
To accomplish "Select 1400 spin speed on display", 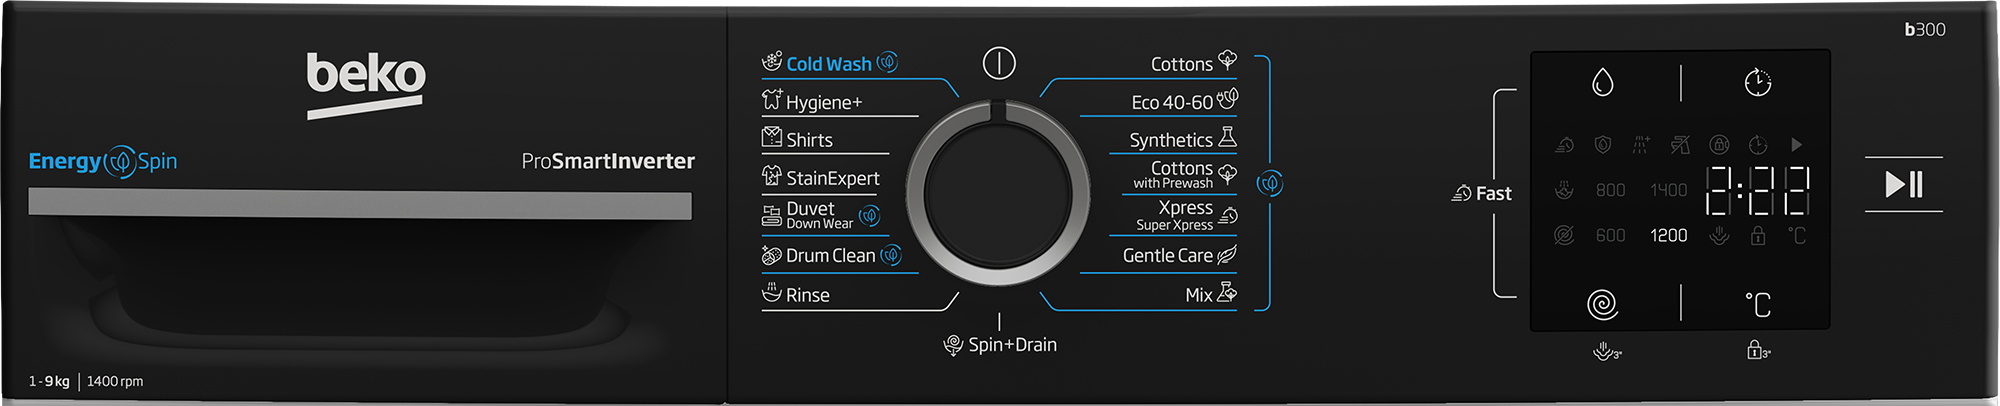I will pos(1668,190).
